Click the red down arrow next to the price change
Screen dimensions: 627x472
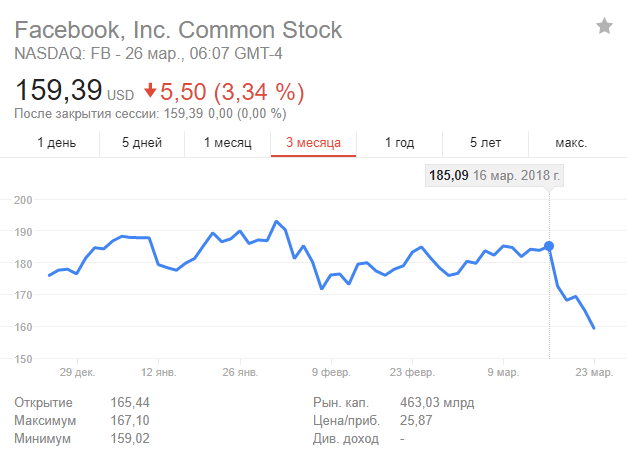[150, 92]
